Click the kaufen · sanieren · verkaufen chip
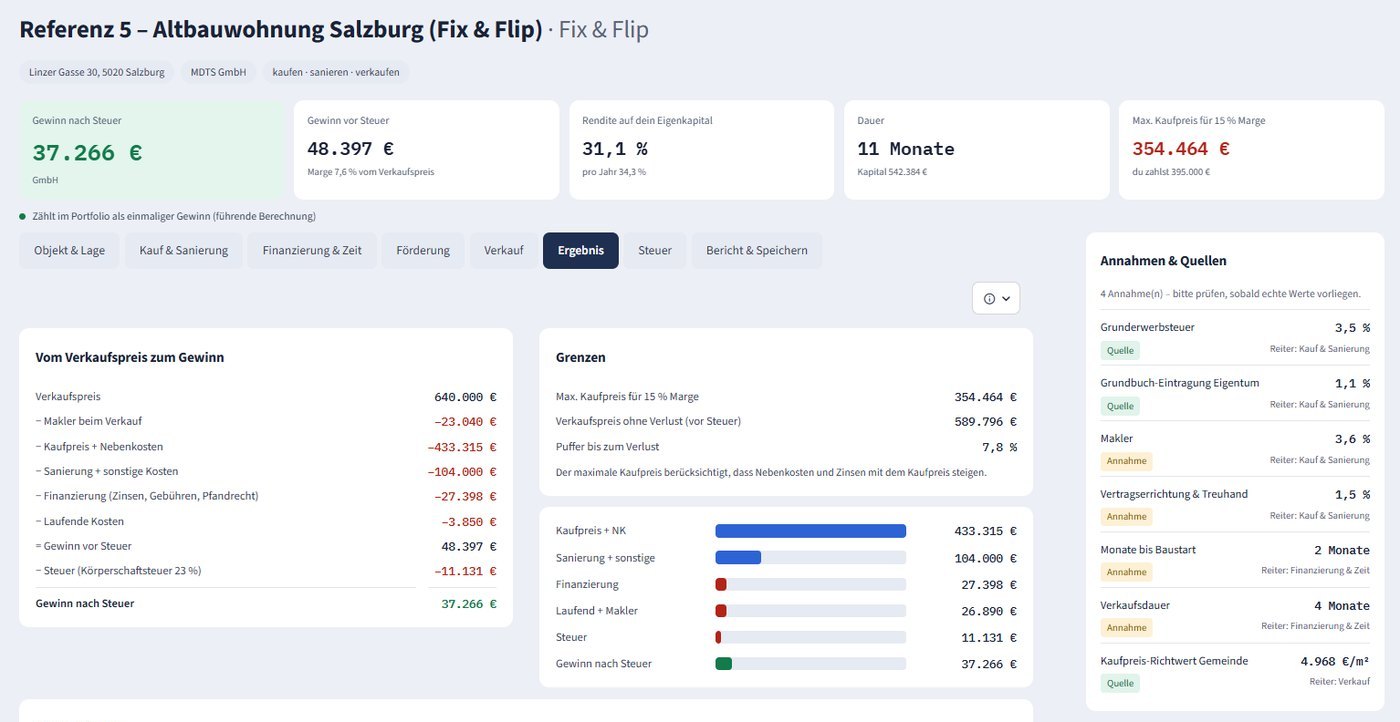The image size is (1400, 722). [x=336, y=72]
